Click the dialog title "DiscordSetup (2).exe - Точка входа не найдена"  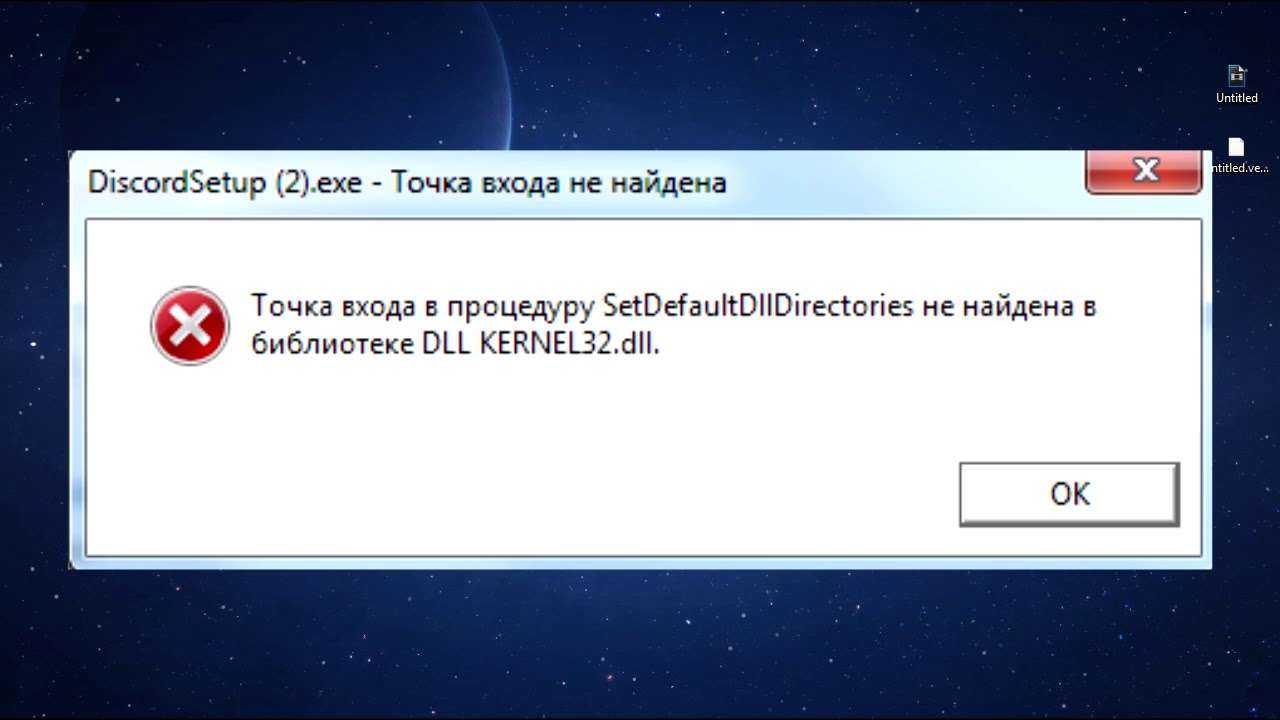(407, 183)
